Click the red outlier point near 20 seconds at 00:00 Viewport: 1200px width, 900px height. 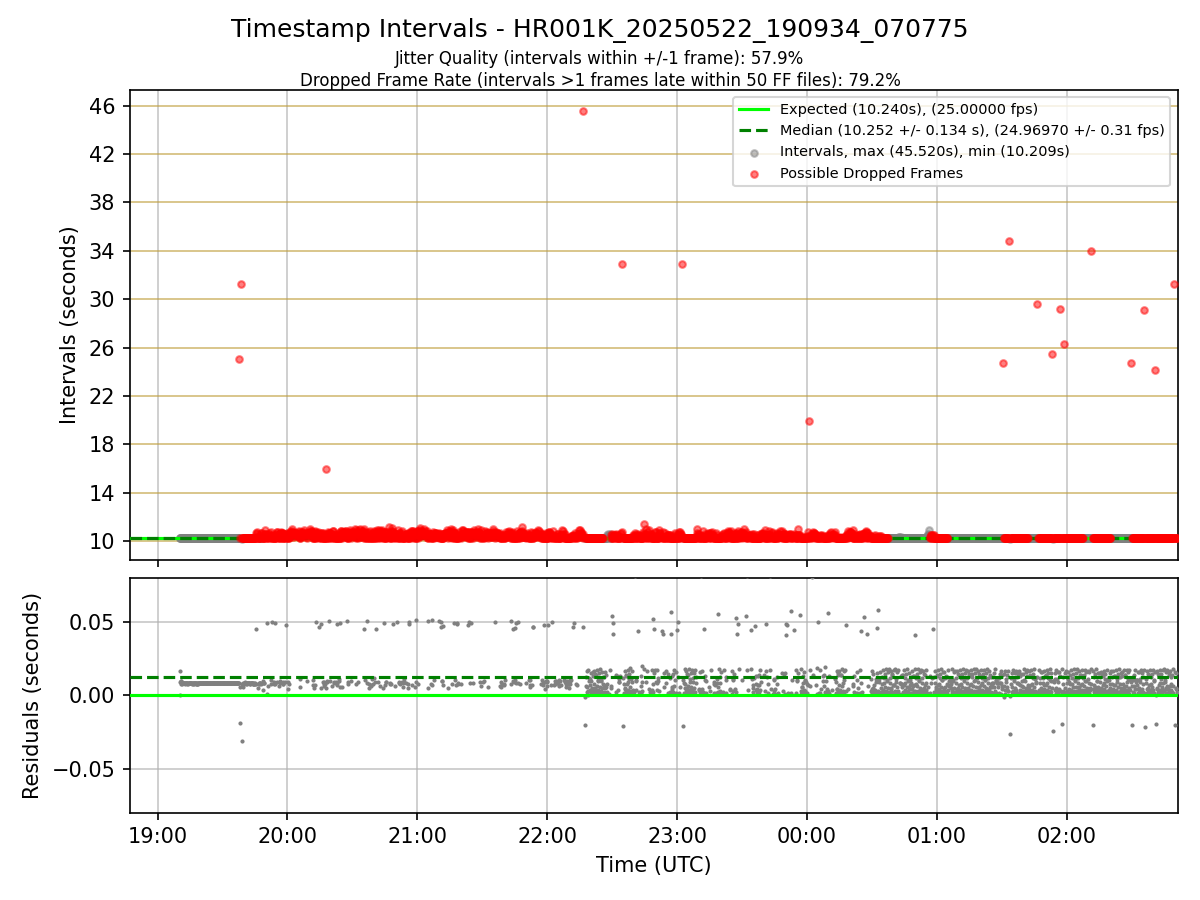click(809, 421)
